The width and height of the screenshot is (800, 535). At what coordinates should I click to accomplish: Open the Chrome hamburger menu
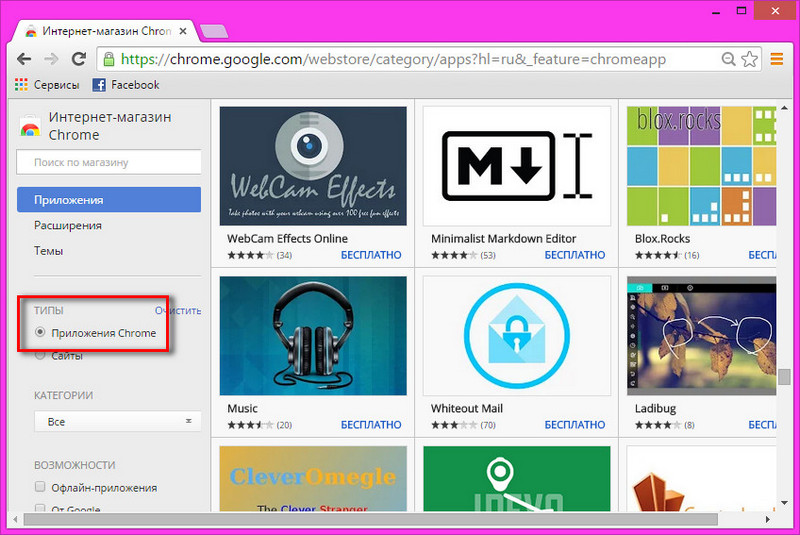pyautogui.click(x=777, y=59)
